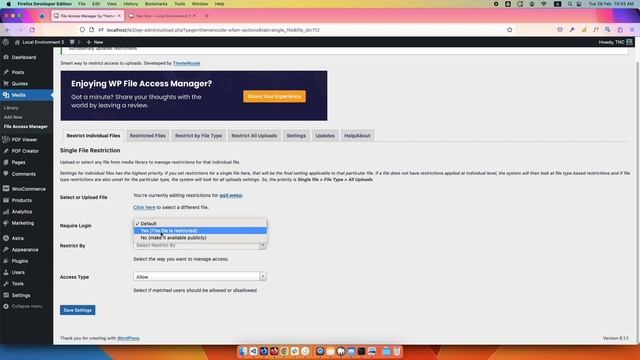640x360 pixels.
Task: Click the 'Howdy, TNC' account menu
Action: pos(615,42)
